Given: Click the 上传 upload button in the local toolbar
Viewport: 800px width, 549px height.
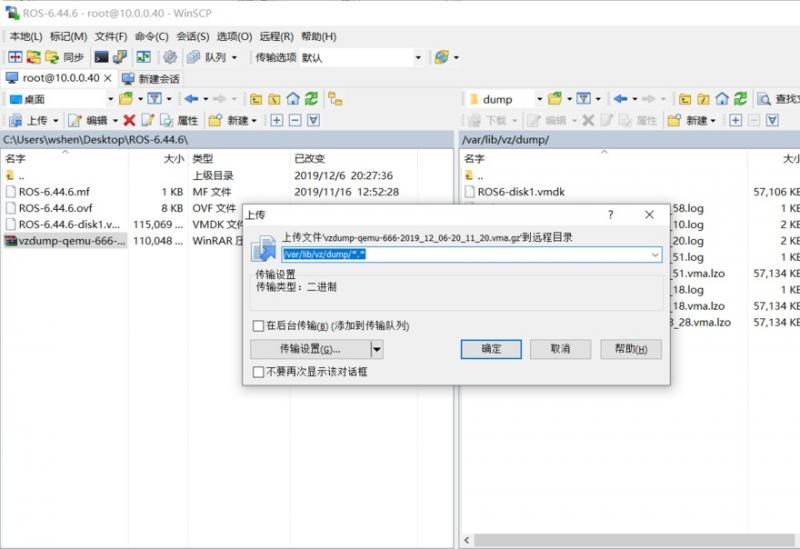Looking at the screenshot, I should [30, 120].
